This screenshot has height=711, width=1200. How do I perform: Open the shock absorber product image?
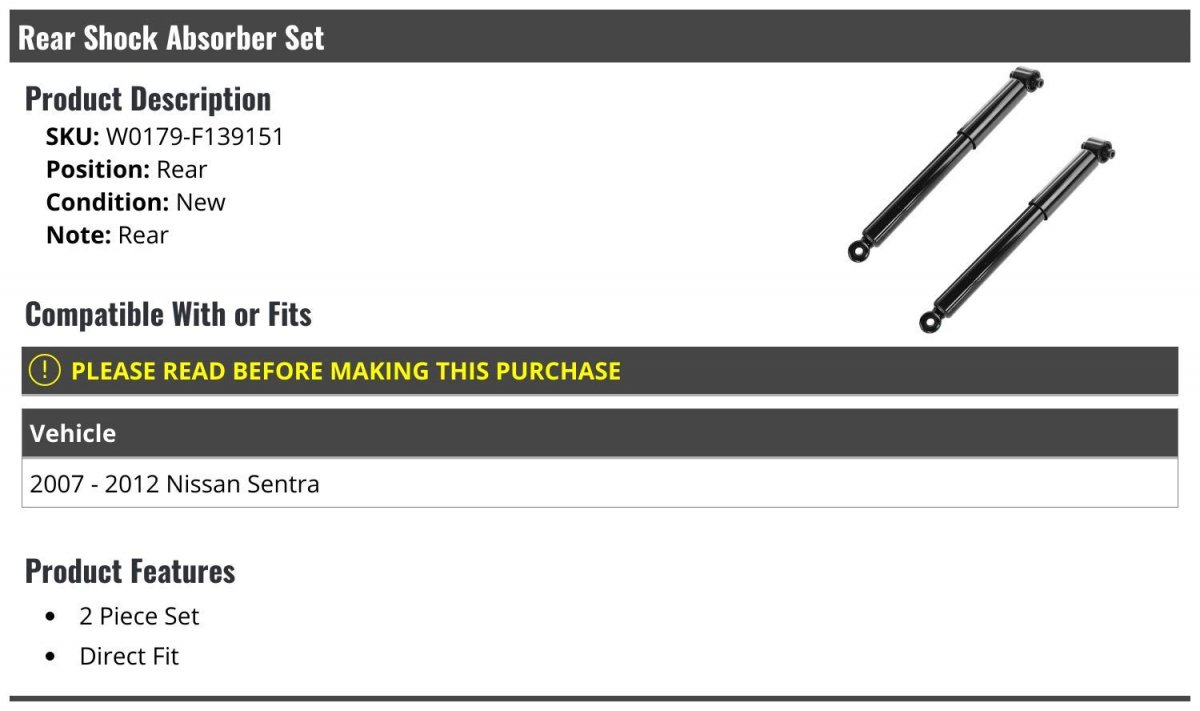[x=982, y=200]
